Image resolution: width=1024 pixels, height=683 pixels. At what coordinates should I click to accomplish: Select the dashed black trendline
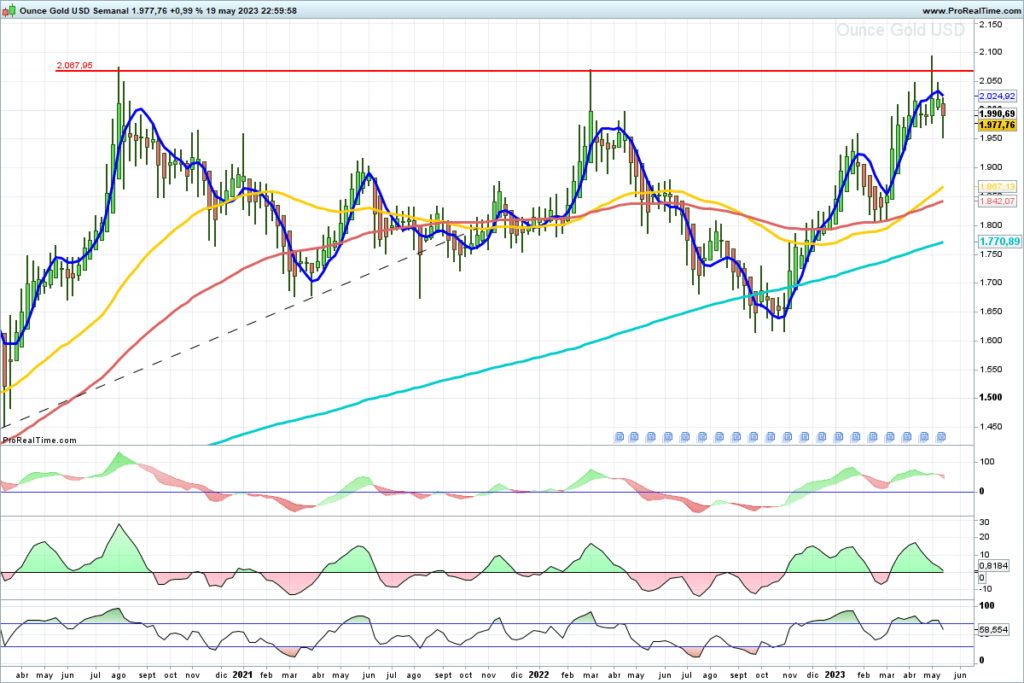click(232, 330)
